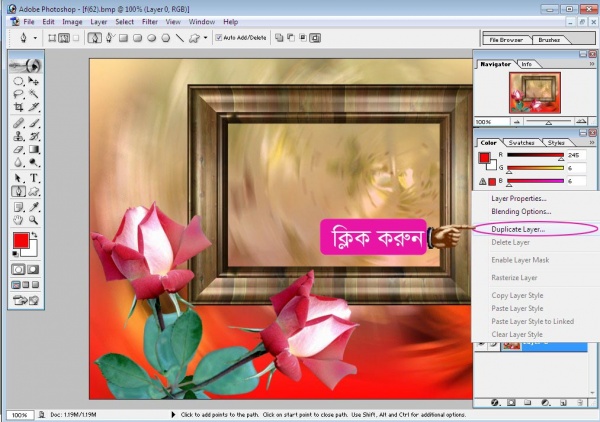Switch to the Swatches tab
The width and height of the screenshot is (600, 422).
(x=521, y=143)
